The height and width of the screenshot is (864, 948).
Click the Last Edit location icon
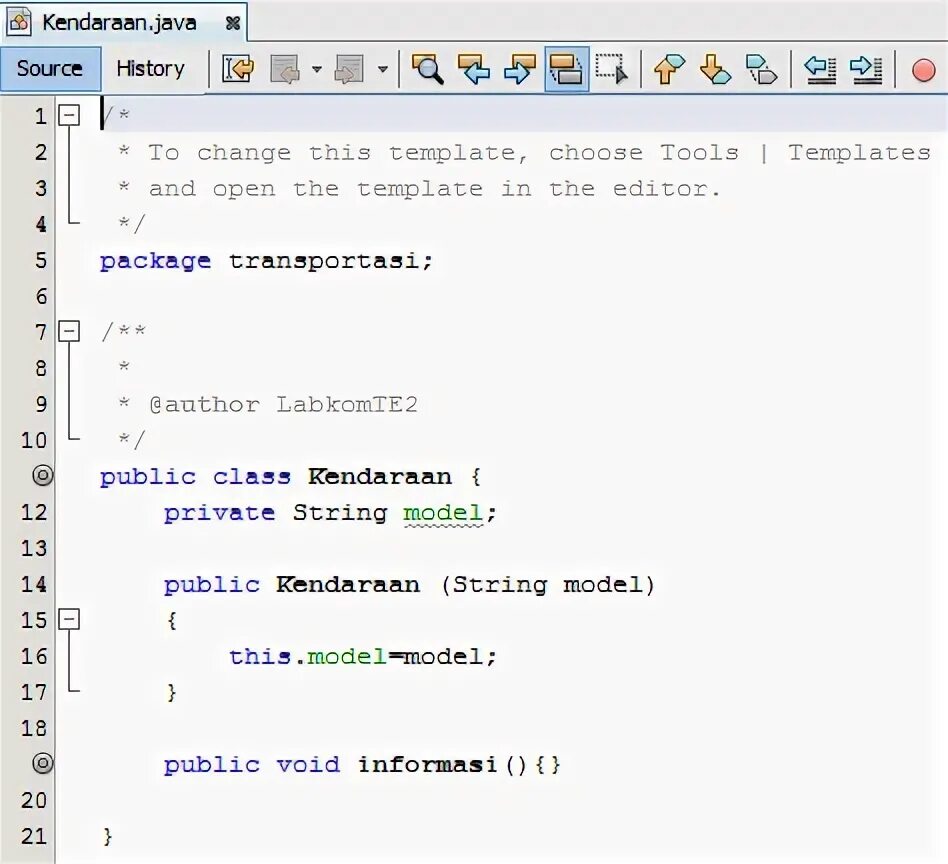click(238, 68)
